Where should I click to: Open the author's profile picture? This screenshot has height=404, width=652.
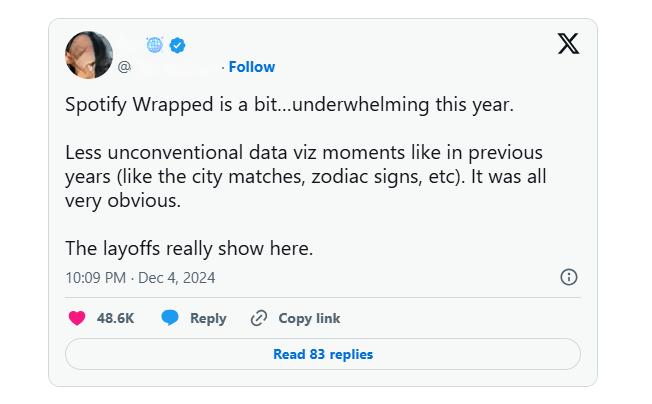pyautogui.click(x=89, y=54)
